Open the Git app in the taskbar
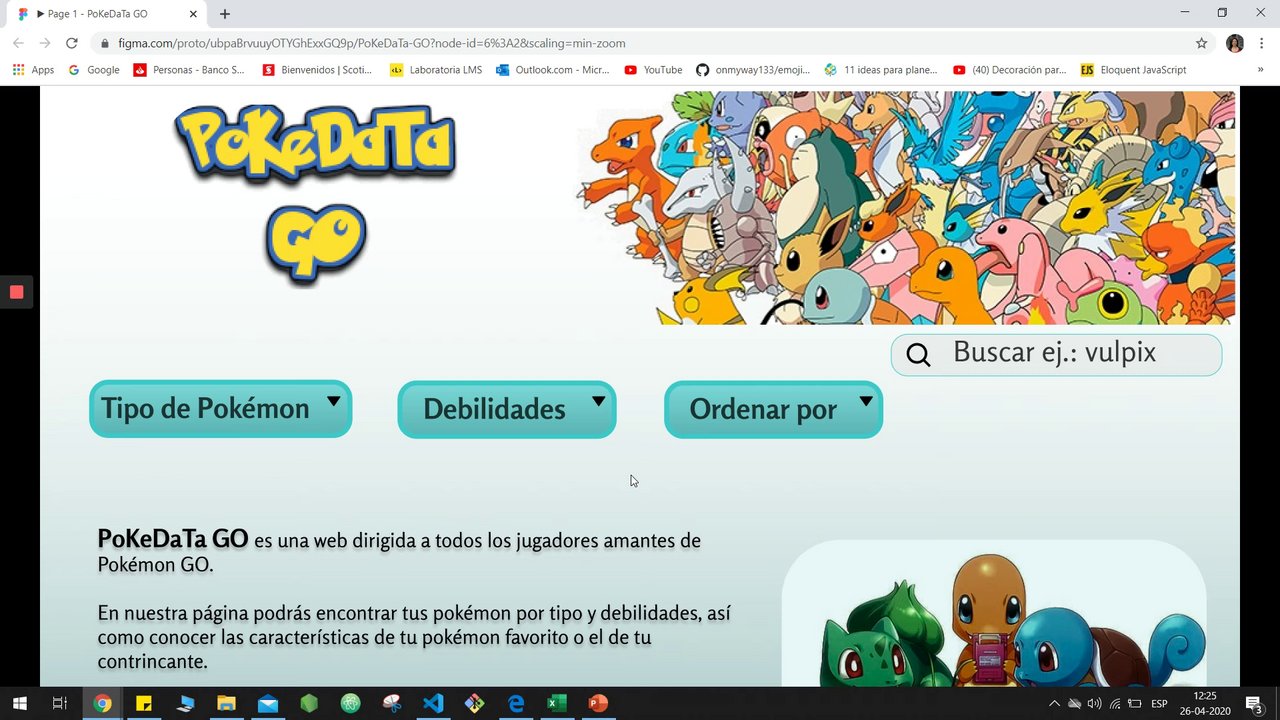1280x720 pixels. (474, 704)
